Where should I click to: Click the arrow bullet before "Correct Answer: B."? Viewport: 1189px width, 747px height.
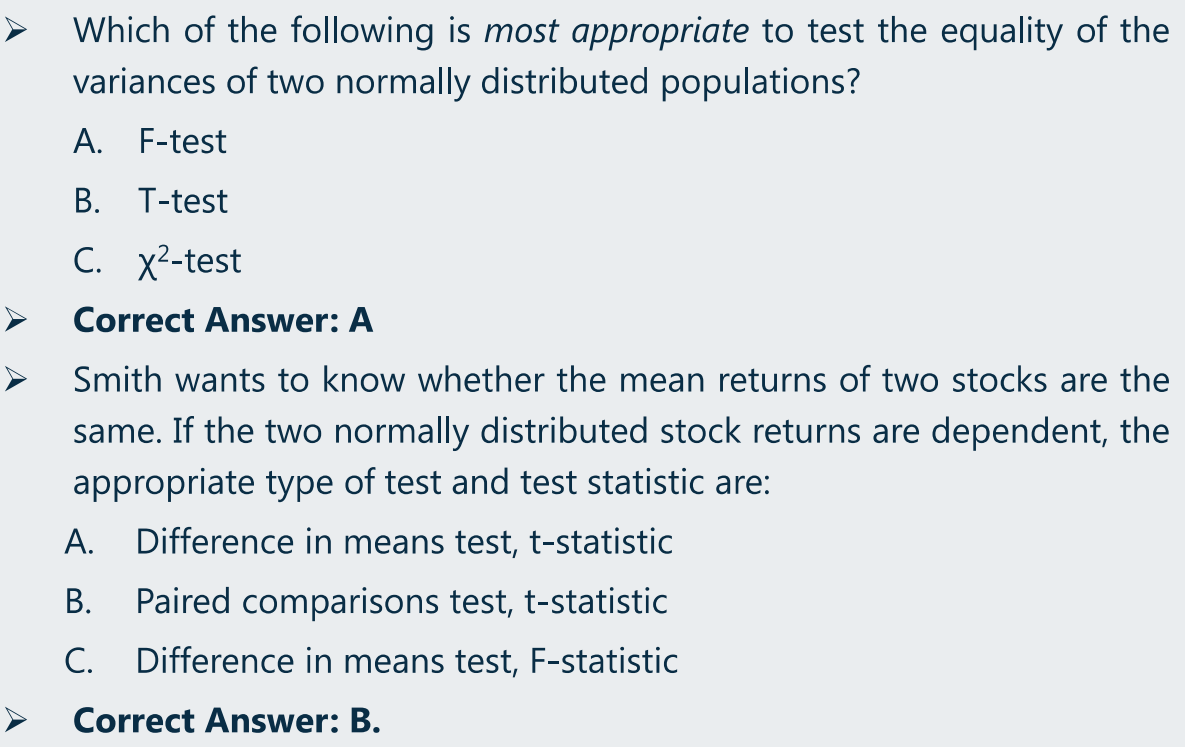coord(15,720)
